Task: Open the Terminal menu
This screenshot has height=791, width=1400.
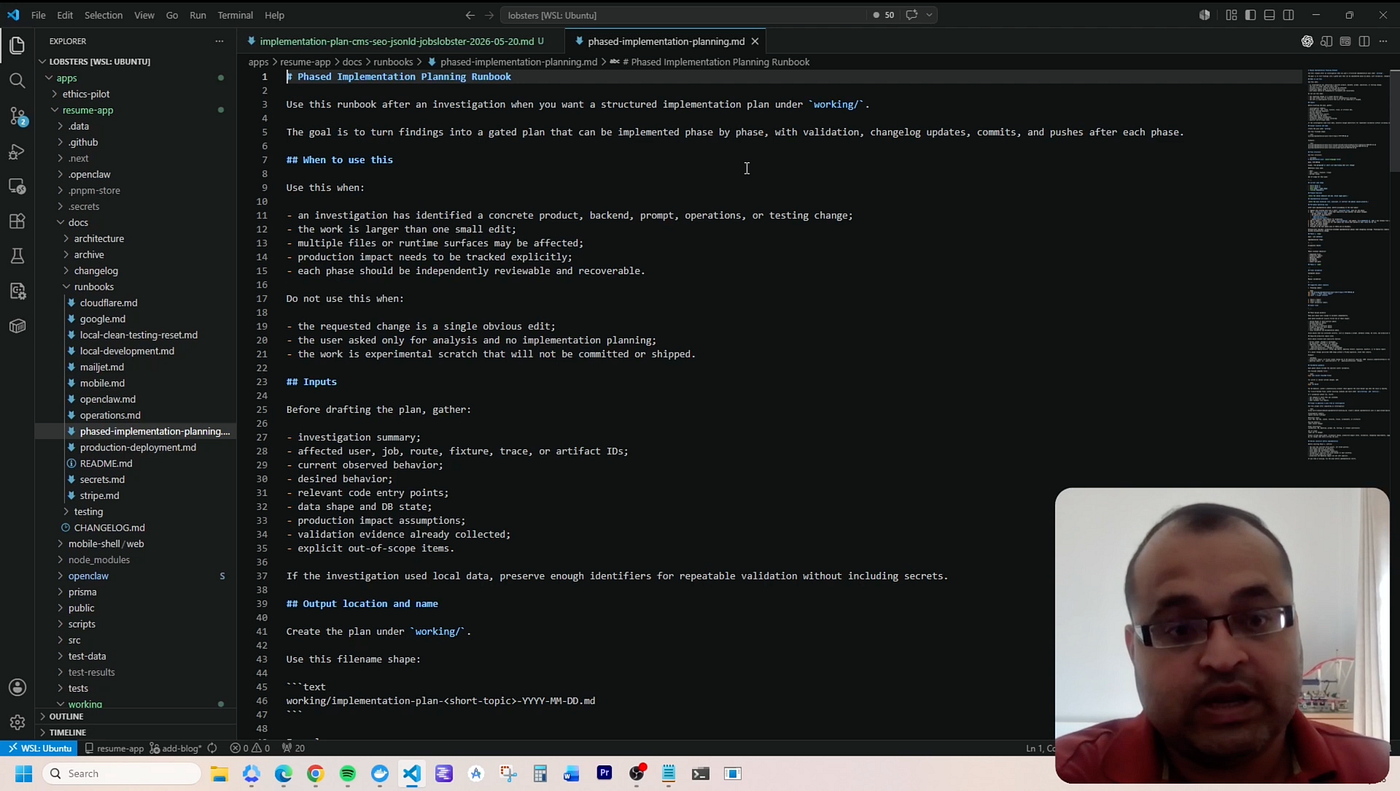Action: click(x=235, y=15)
